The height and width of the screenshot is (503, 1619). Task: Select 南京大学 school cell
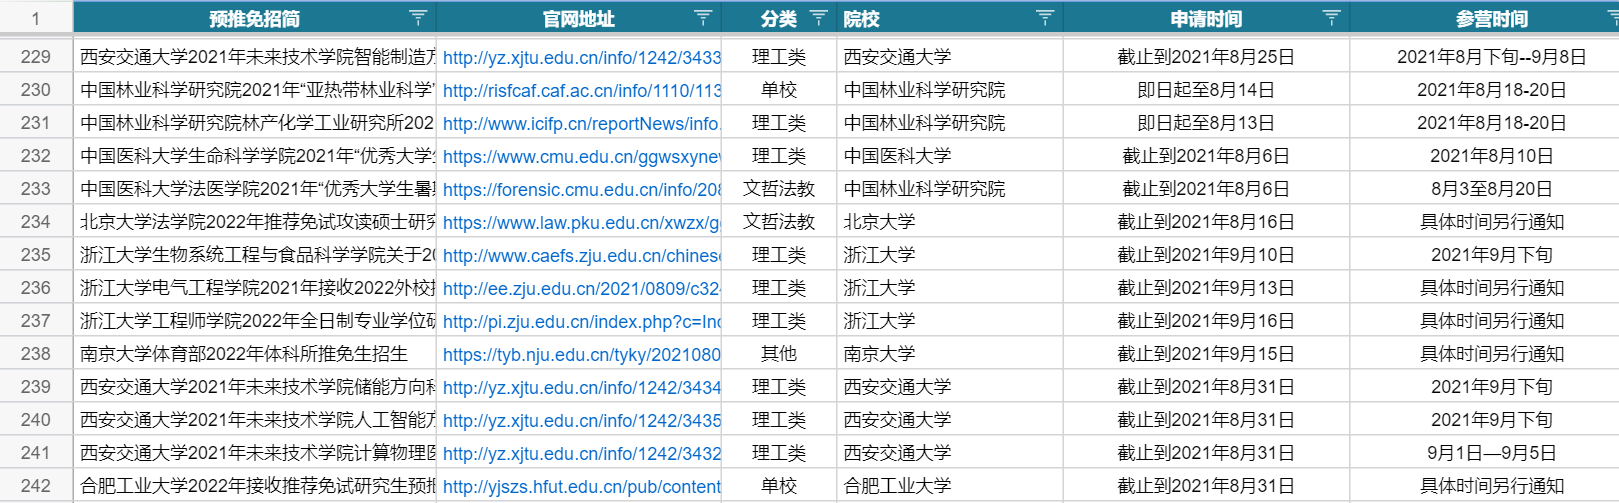click(950, 354)
